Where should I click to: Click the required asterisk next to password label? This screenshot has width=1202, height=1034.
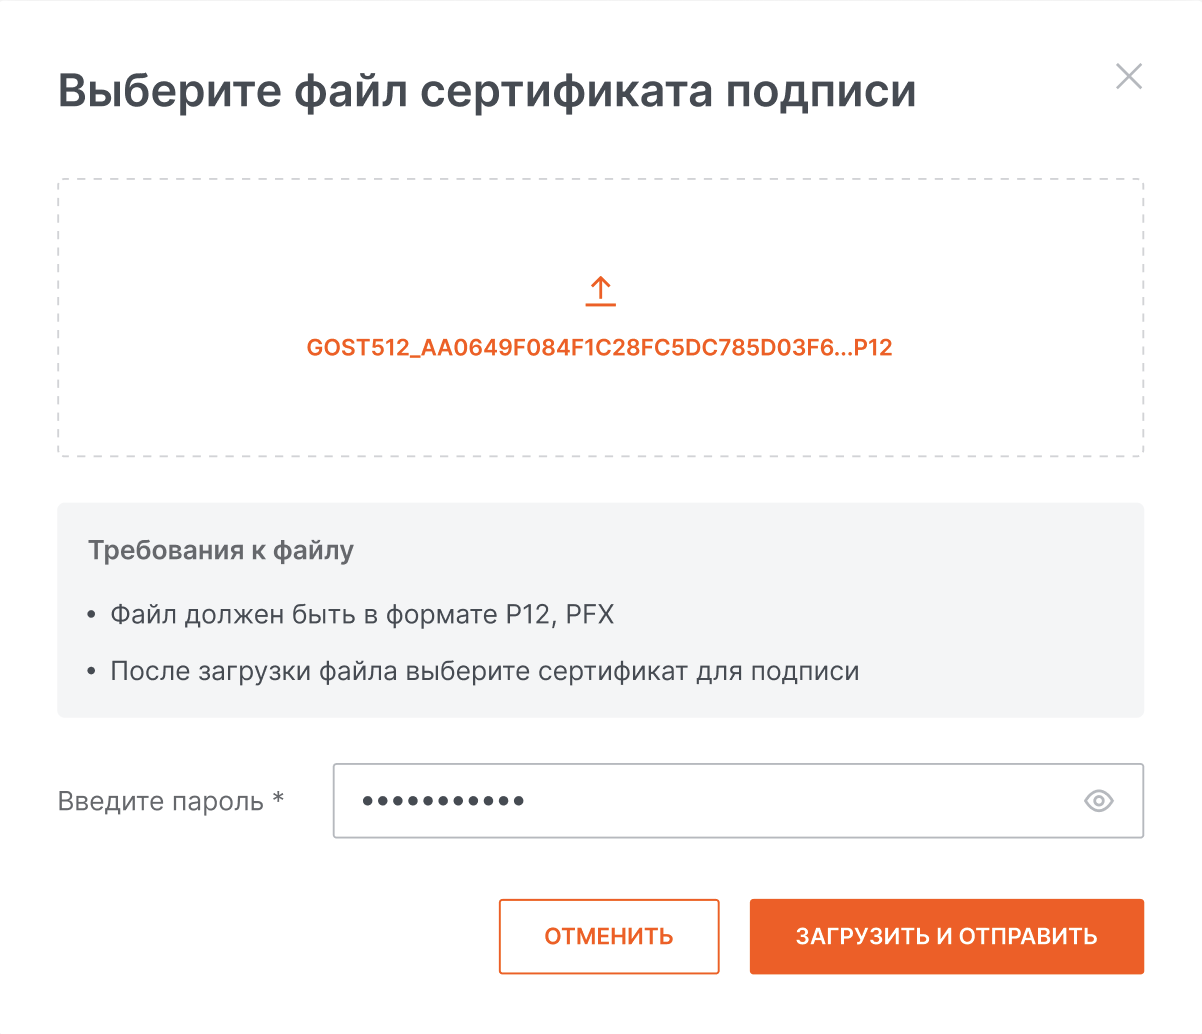[279, 798]
